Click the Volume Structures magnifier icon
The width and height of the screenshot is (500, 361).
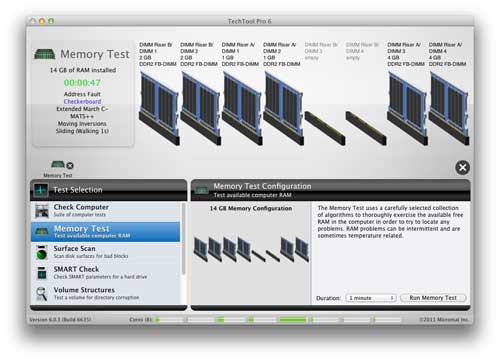tap(42, 294)
